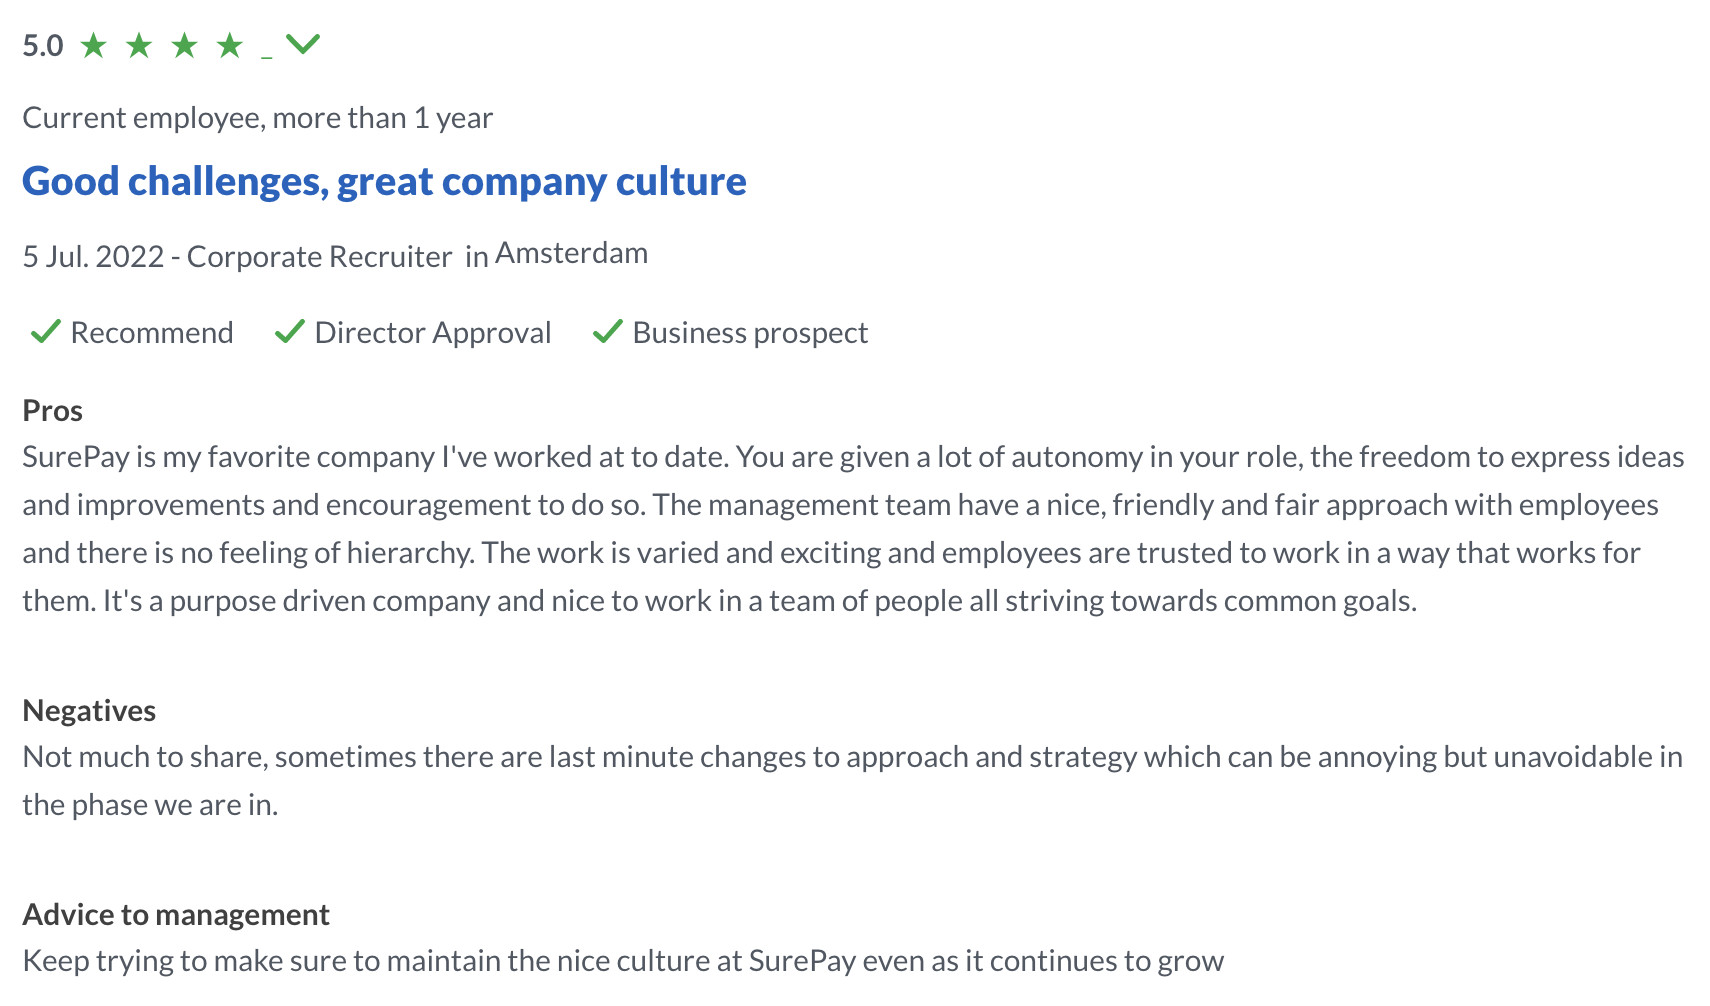The height and width of the screenshot is (1006, 1710).
Task: Click the fourth green rating star
Action: [x=230, y=45]
